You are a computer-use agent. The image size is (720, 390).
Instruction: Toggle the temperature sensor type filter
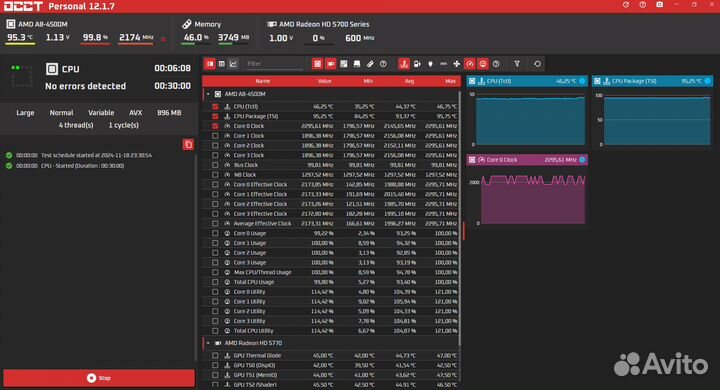(x=404, y=64)
